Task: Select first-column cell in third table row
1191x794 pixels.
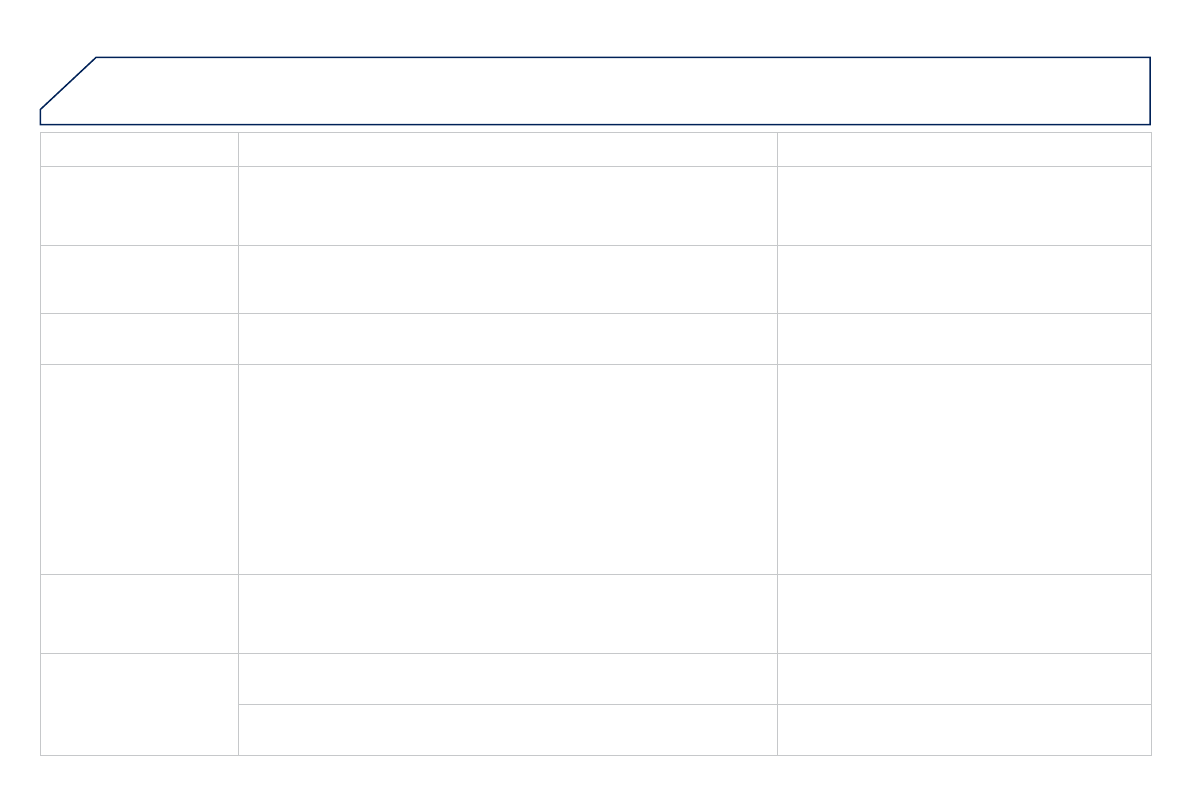Action: pos(139,279)
